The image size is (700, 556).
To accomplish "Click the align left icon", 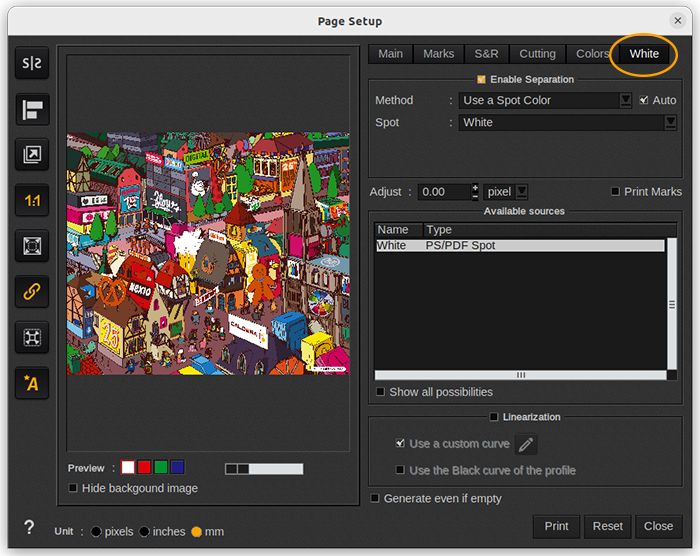I will (x=33, y=109).
